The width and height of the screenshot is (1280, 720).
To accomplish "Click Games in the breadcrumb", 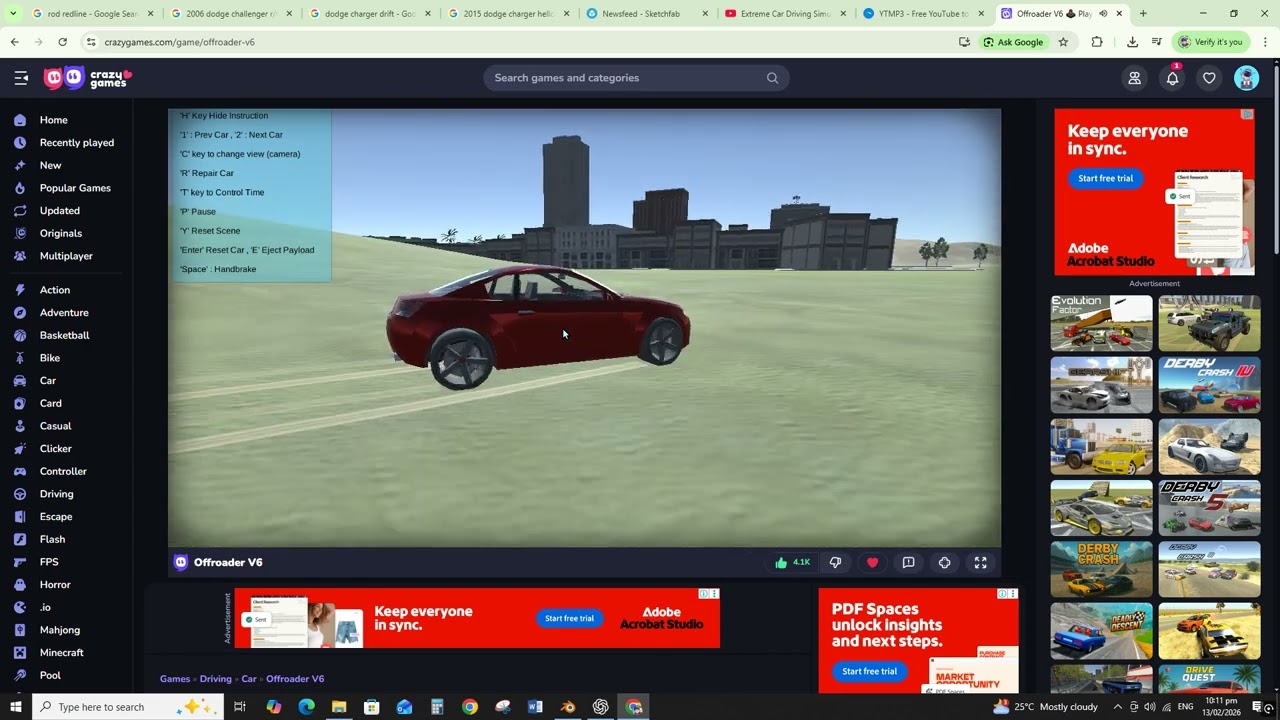I will point(175,679).
